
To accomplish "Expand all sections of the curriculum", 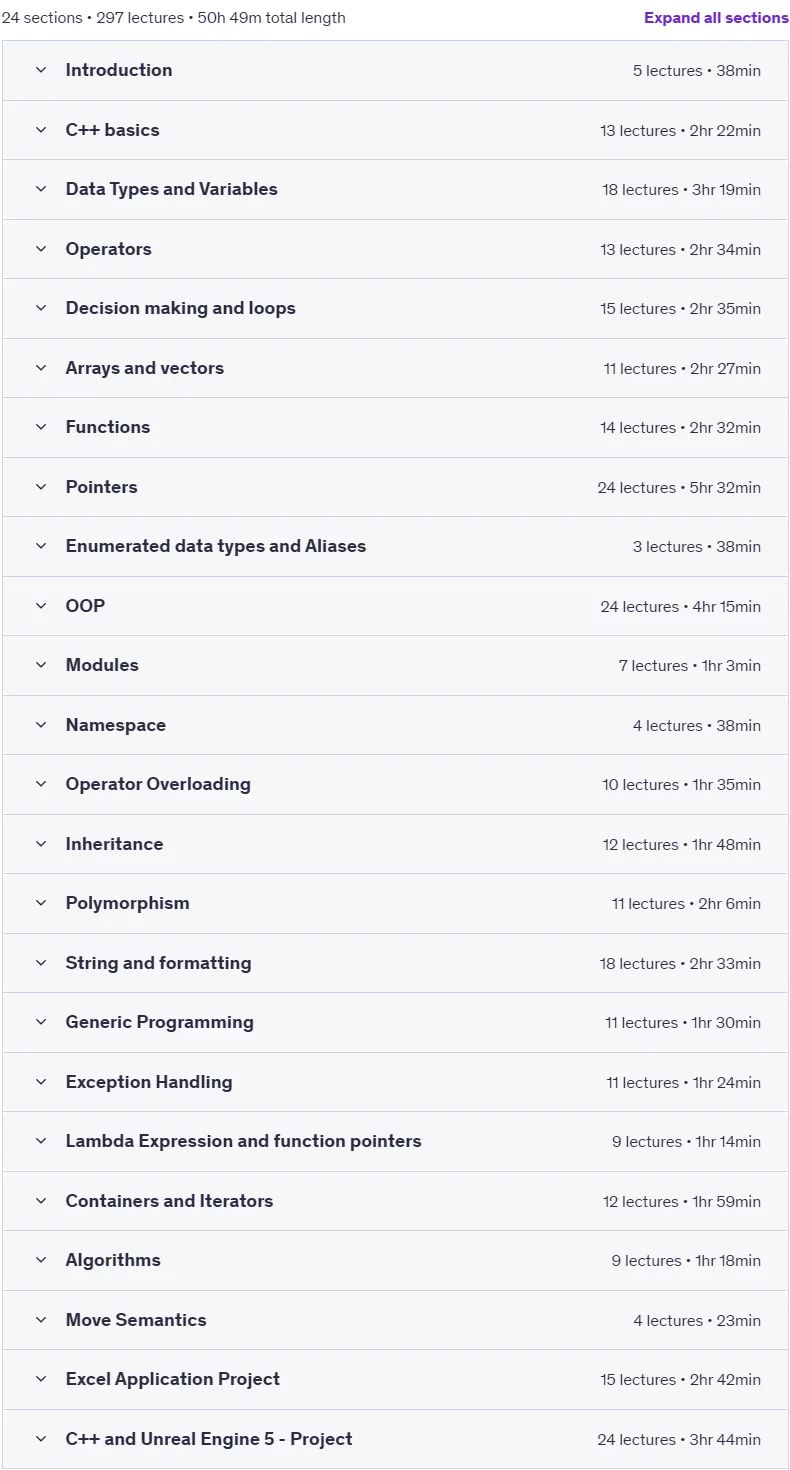I will 716,18.
